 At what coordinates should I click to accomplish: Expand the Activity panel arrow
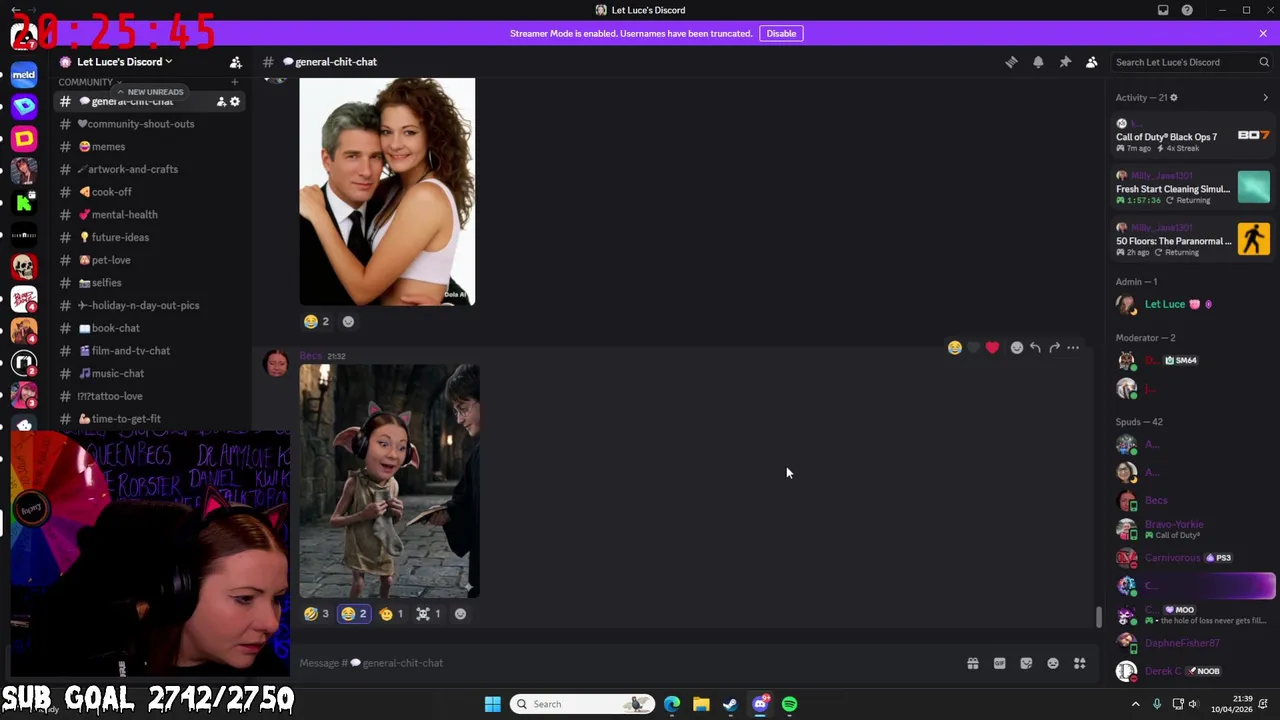tap(1265, 98)
